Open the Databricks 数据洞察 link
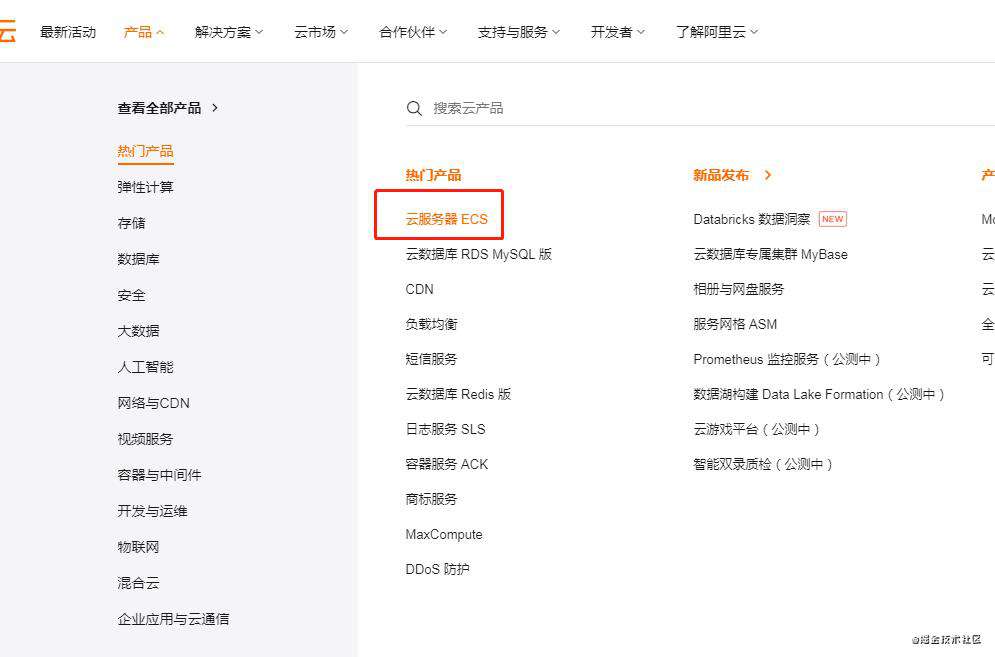The width and height of the screenshot is (995, 657). [x=752, y=220]
